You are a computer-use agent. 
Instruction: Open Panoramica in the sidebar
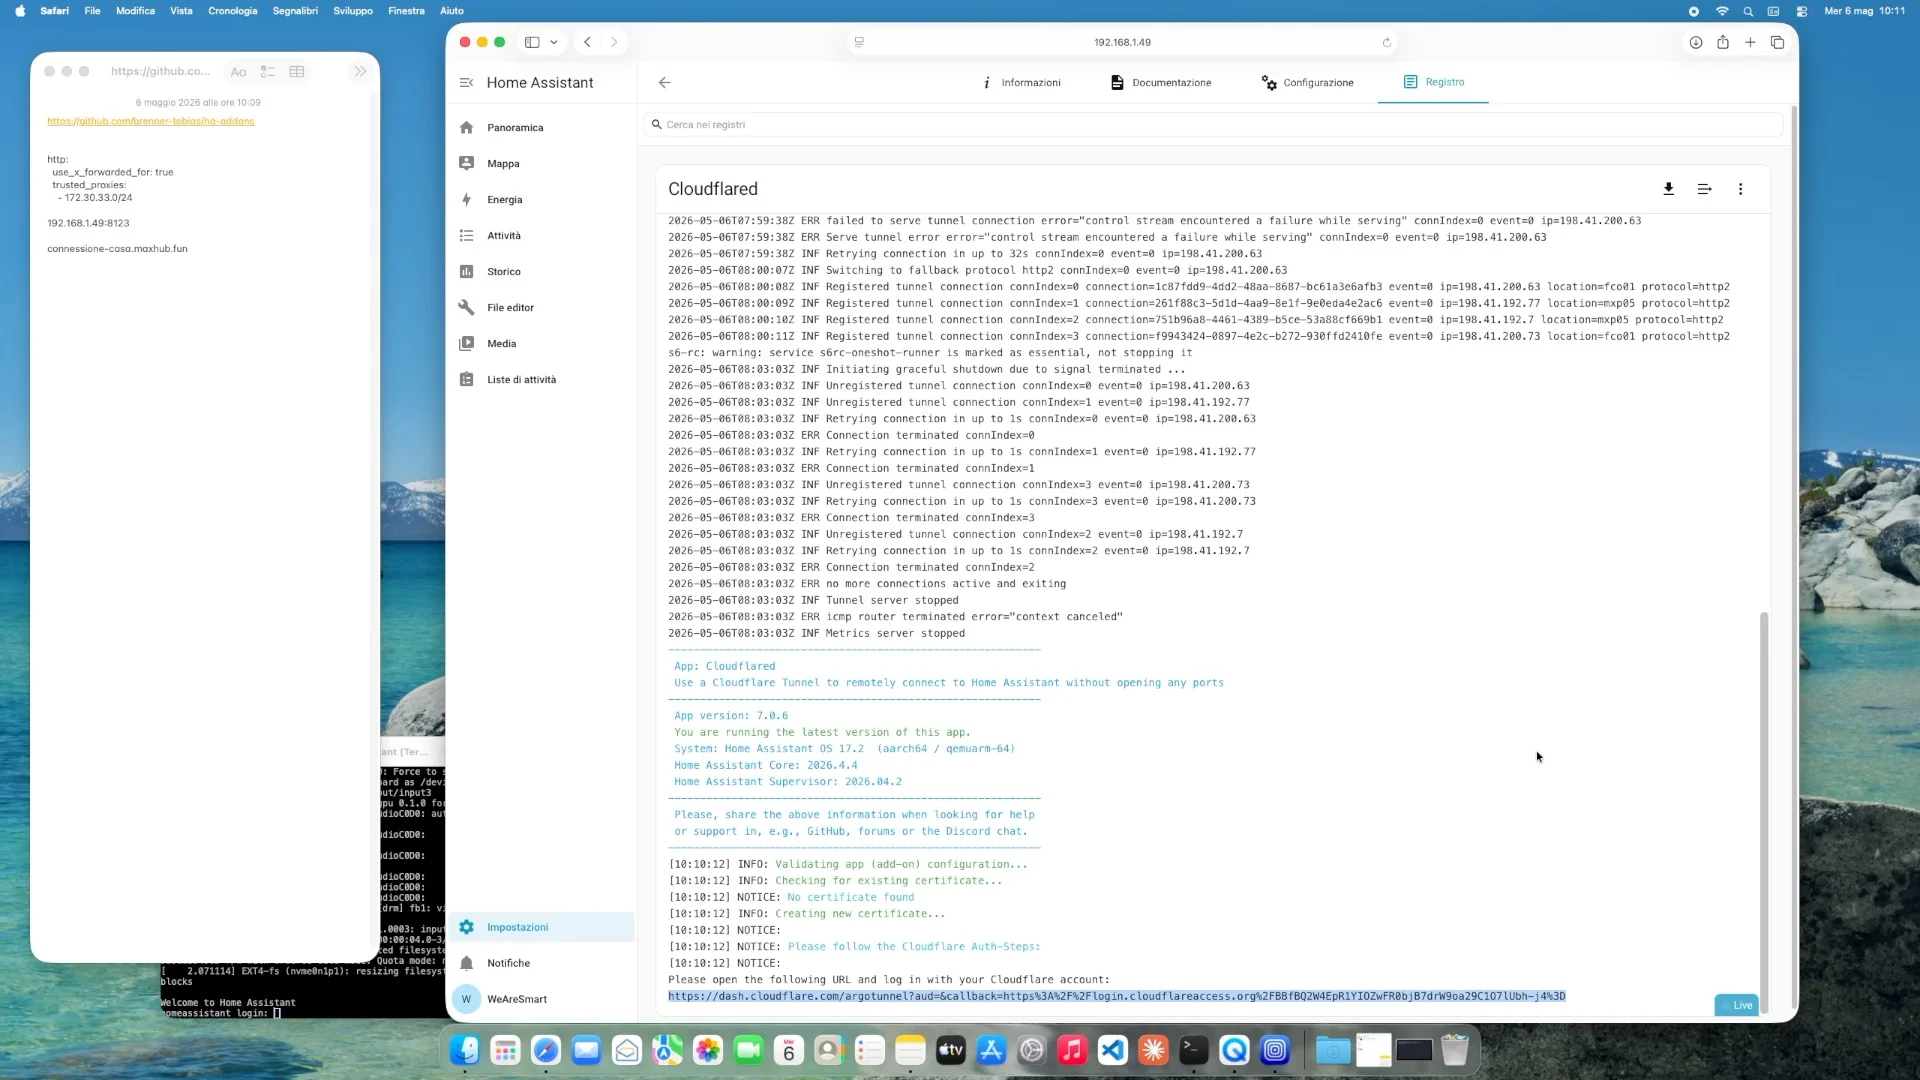pyautogui.click(x=541, y=128)
